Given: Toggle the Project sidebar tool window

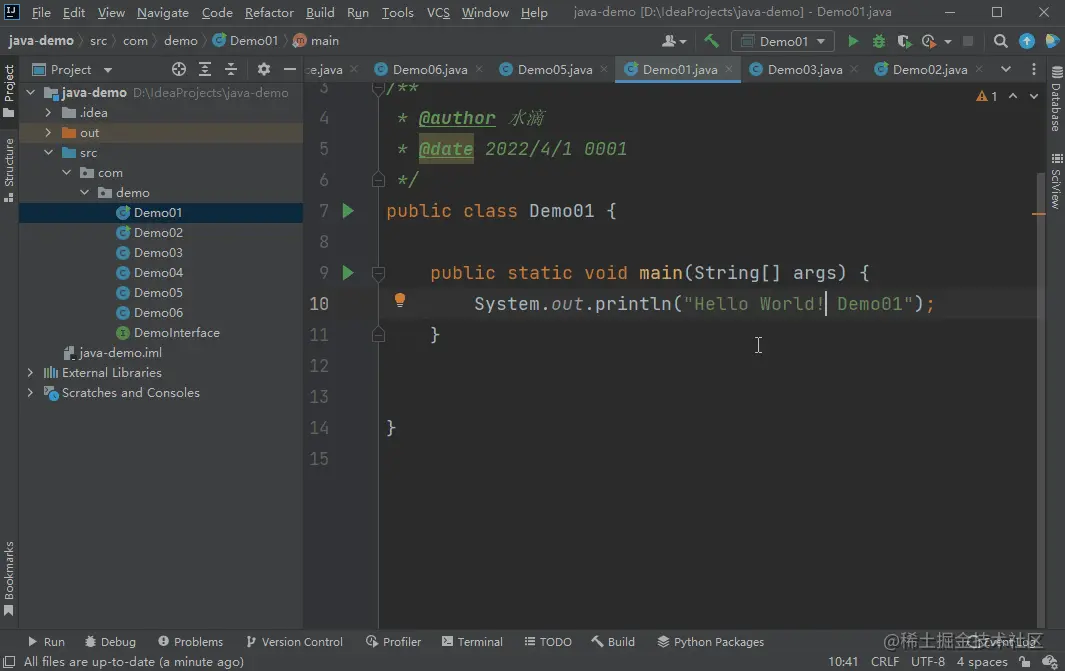Looking at the screenshot, I should click(x=9, y=90).
